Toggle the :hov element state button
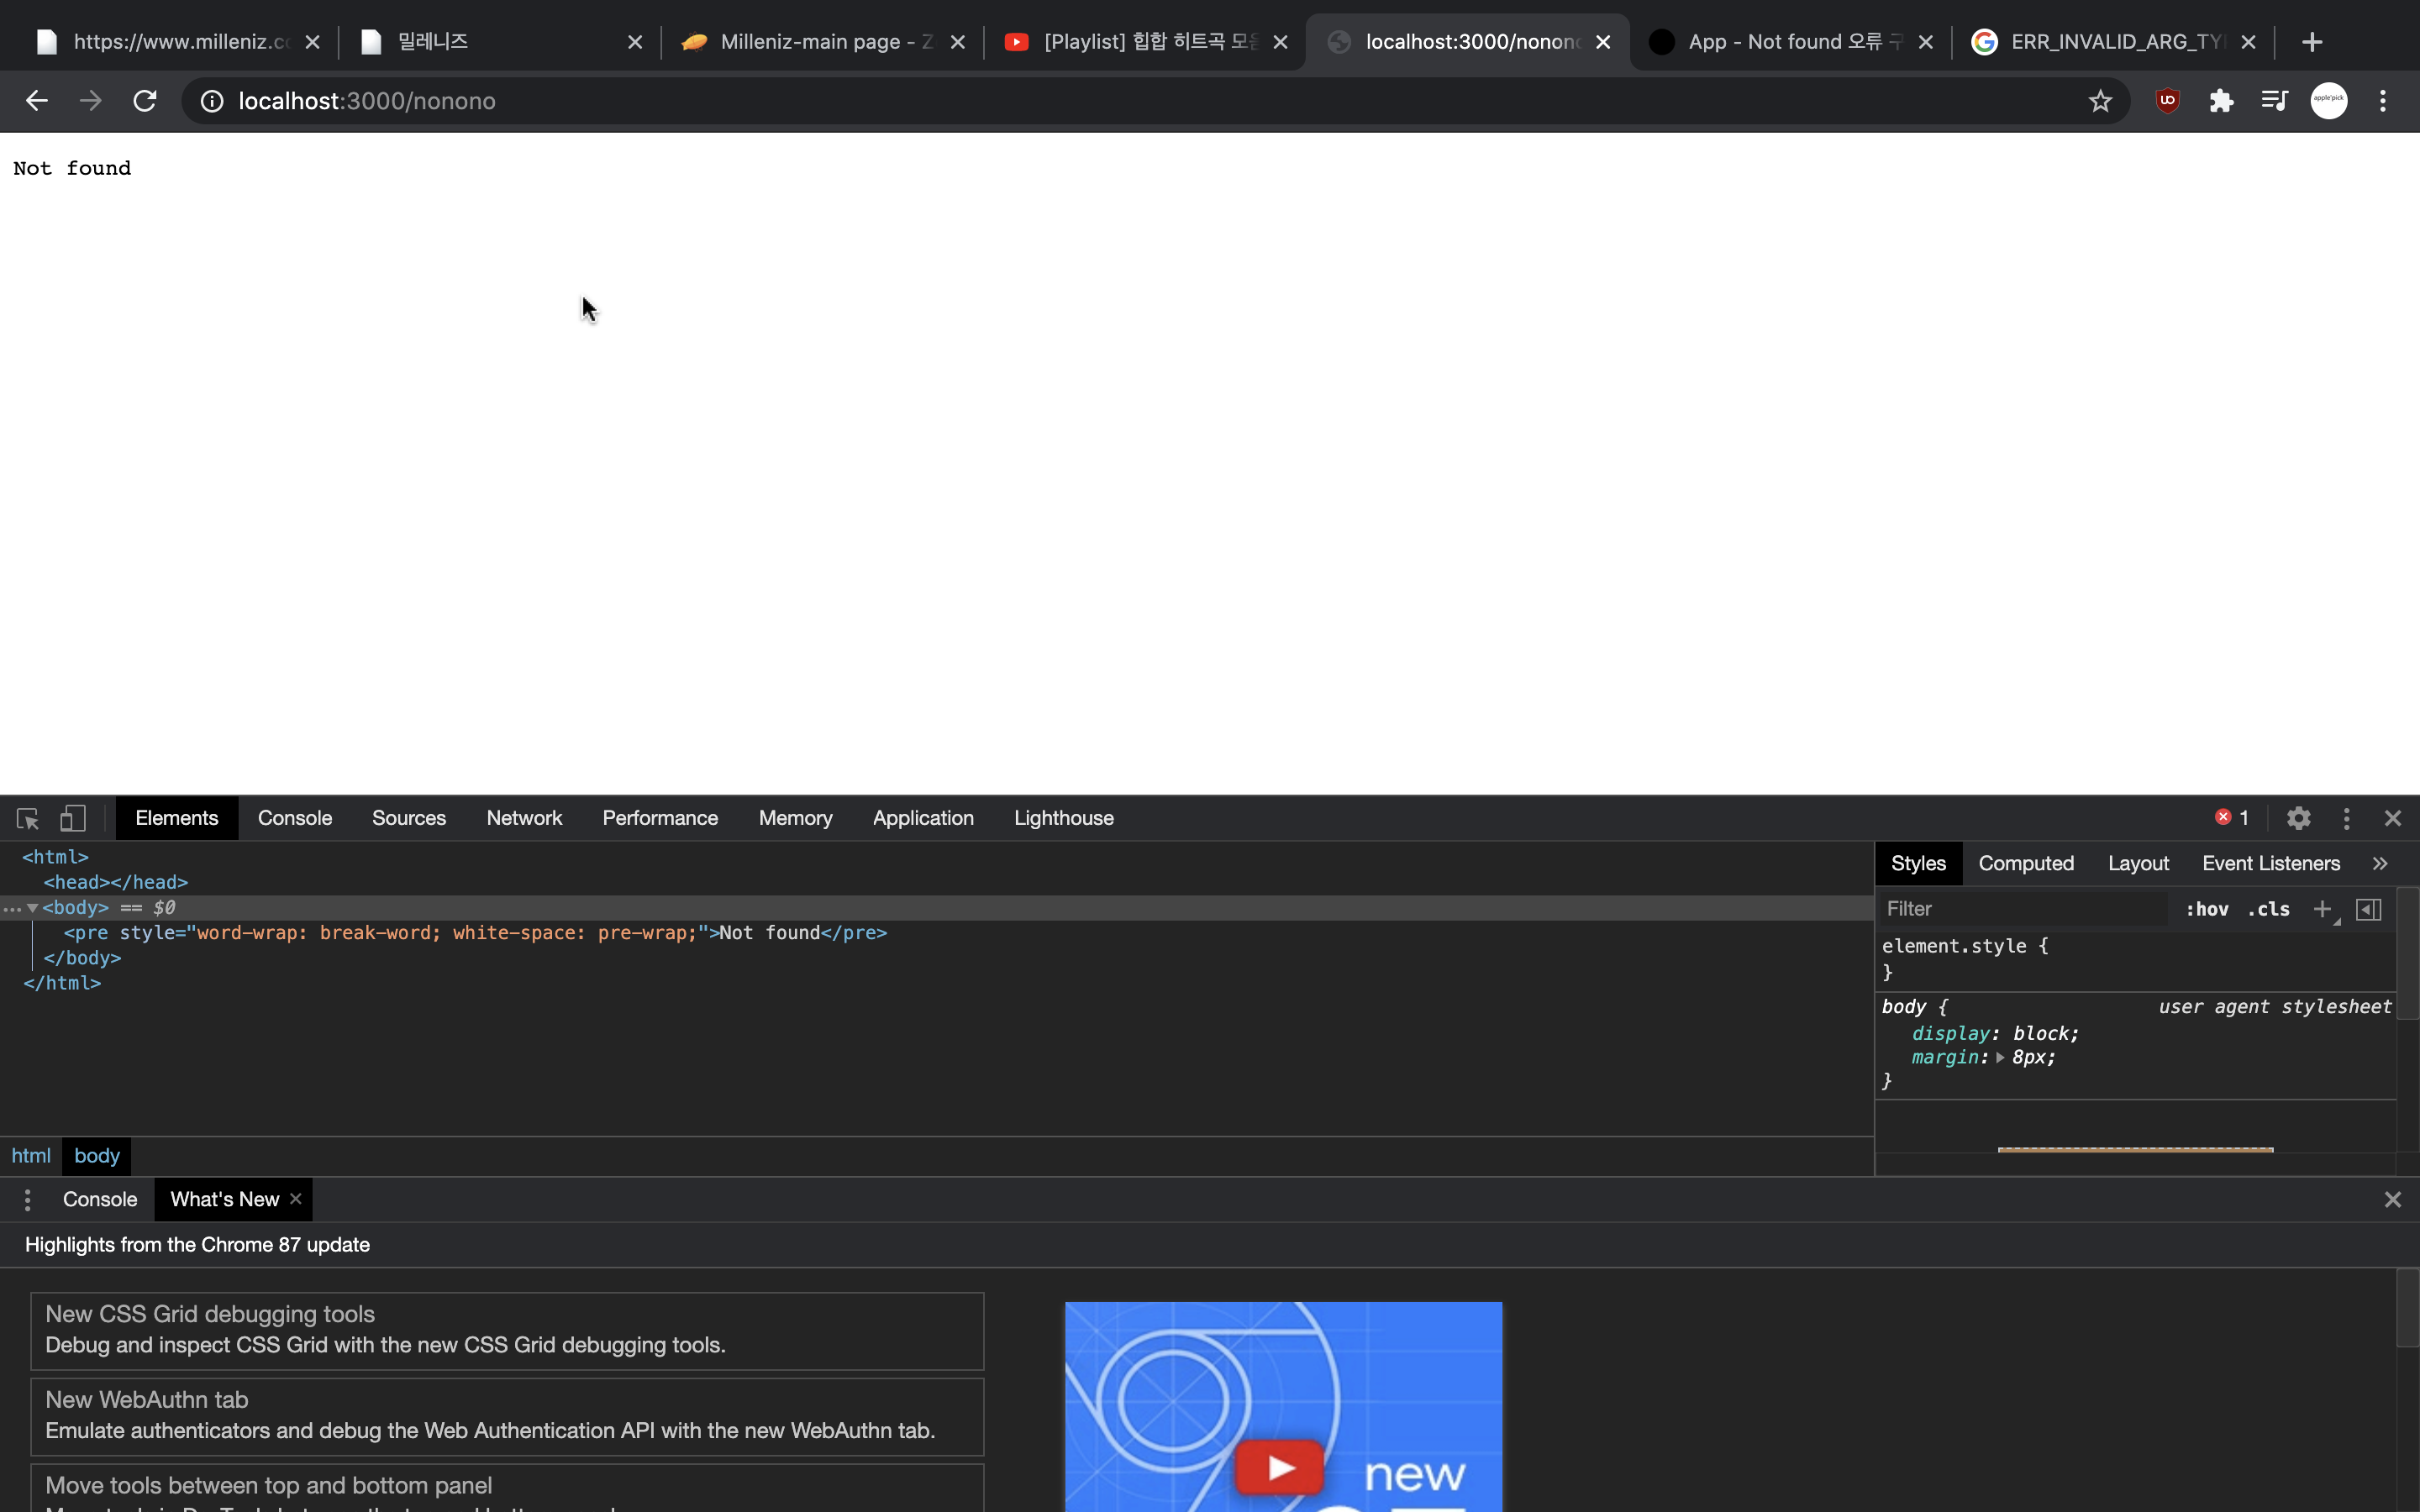The width and height of the screenshot is (2420, 1512). pyautogui.click(x=2206, y=909)
